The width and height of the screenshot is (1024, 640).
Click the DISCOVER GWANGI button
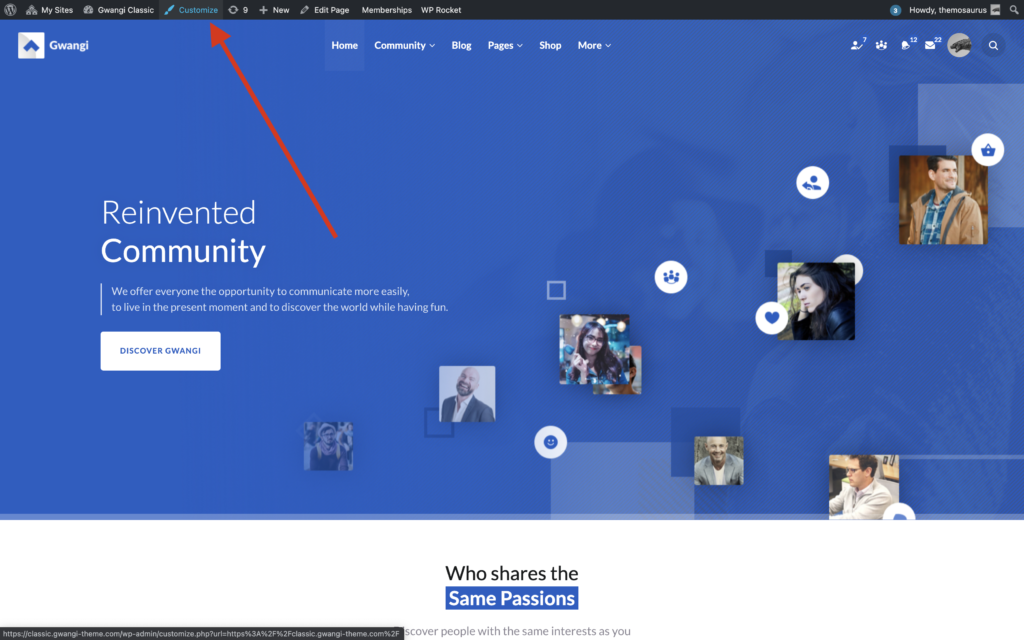[x=160, y=351]
